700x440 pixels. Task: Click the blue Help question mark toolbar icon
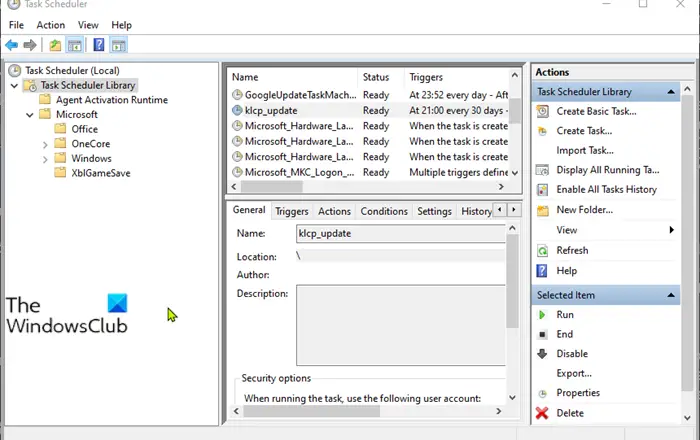click(x=99, y=45)
